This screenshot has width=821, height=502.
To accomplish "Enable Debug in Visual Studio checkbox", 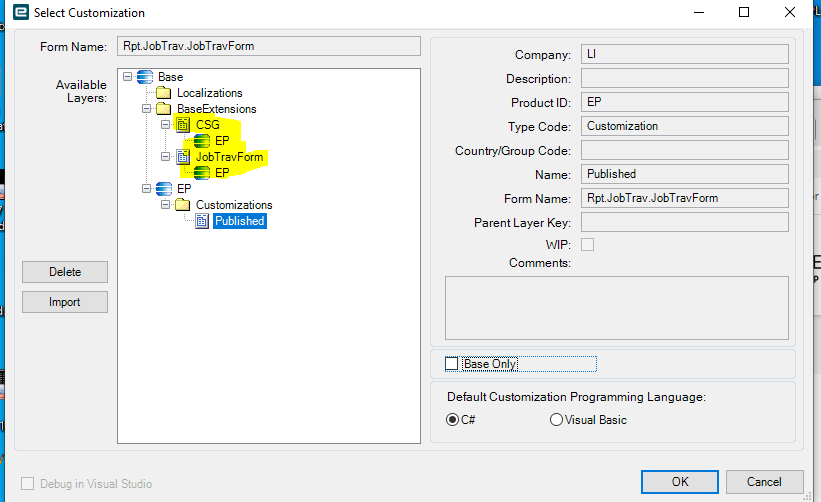I will click(27, 483).
